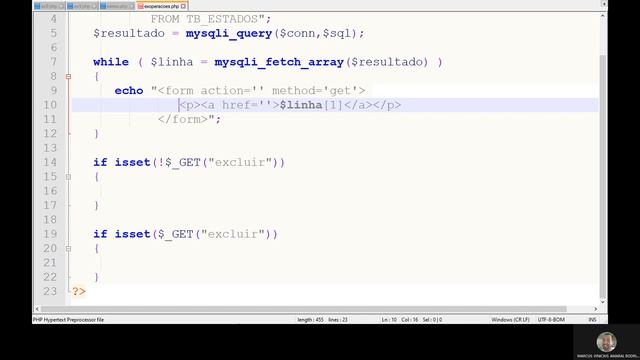Click the empty line 21 inside the if block

pyautogui.click(x=335, y=263)
